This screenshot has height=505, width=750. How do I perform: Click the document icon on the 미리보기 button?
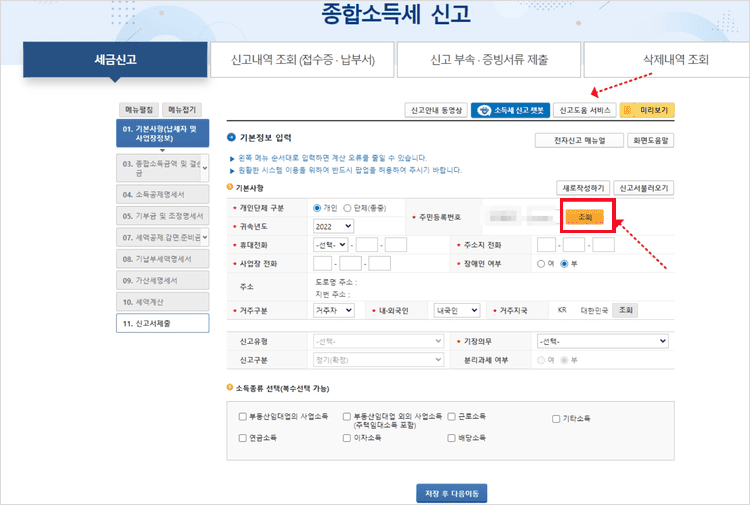click(x=628, y=110)
